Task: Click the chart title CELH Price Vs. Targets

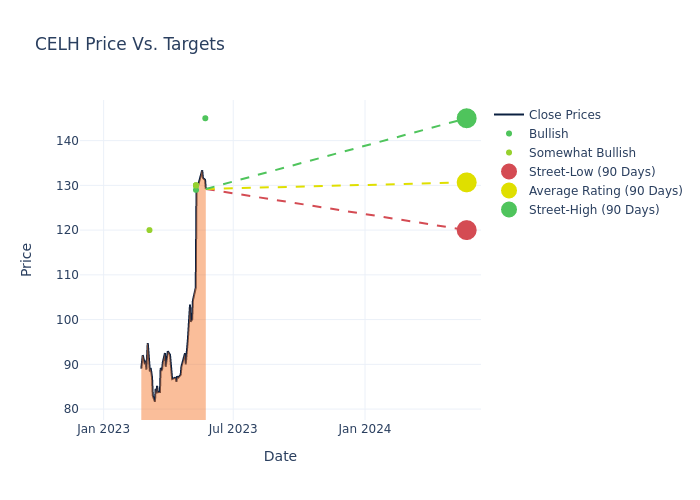Action: point(130,44)
